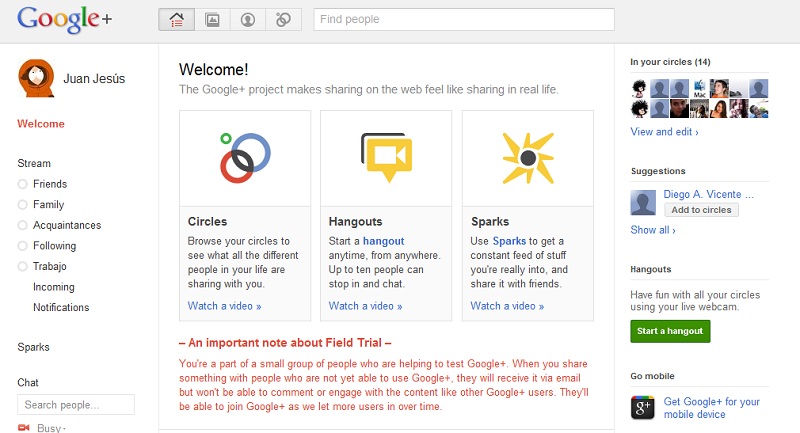
Task: Click the Google+ mobile app icon
Action: (642, 407)
